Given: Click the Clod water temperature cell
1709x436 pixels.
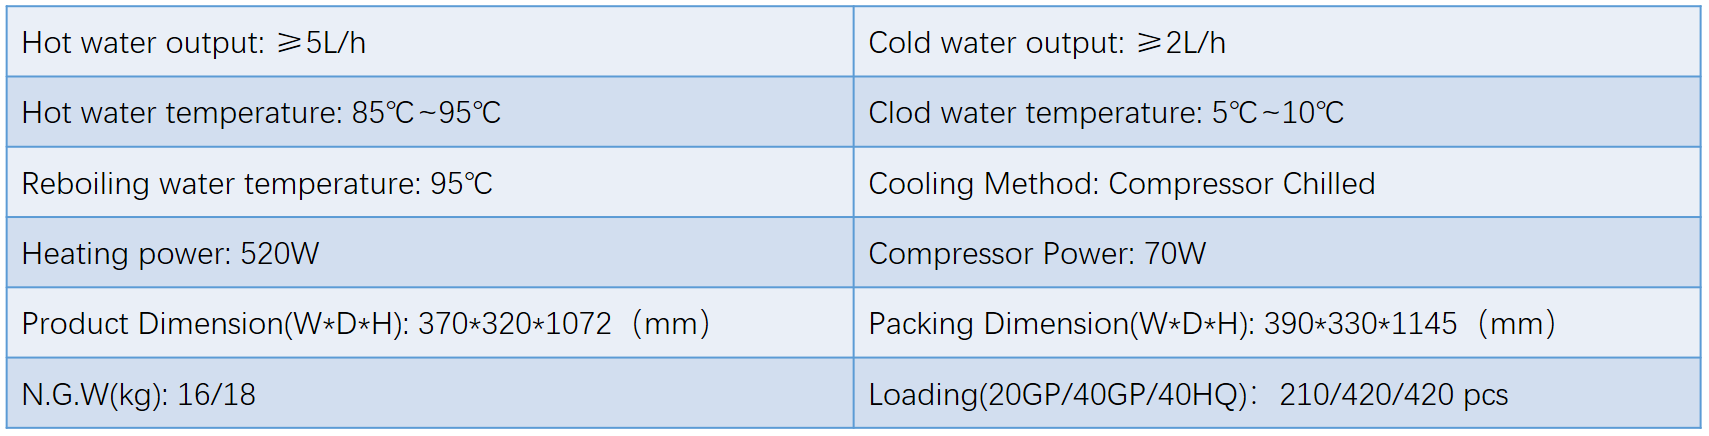Looking at the screenshot, I should tap(1277, 112).
